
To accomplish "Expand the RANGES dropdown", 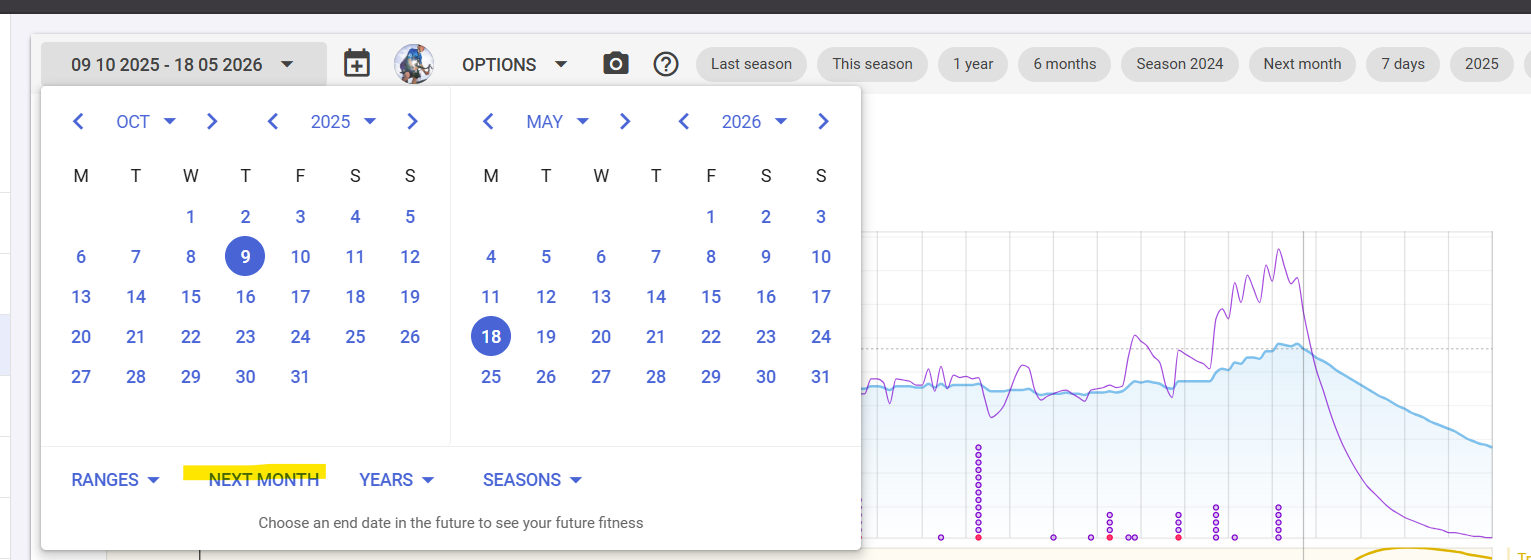I will pyautogui.click(x=115, y=480).
